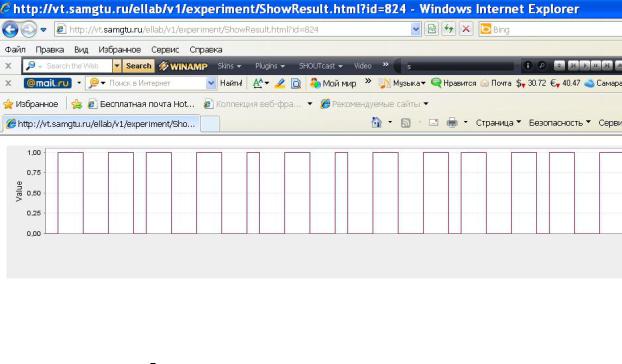Click the WINAMP logo
Image resolution: width=622 pixels, height=364 pixels.
183,66
